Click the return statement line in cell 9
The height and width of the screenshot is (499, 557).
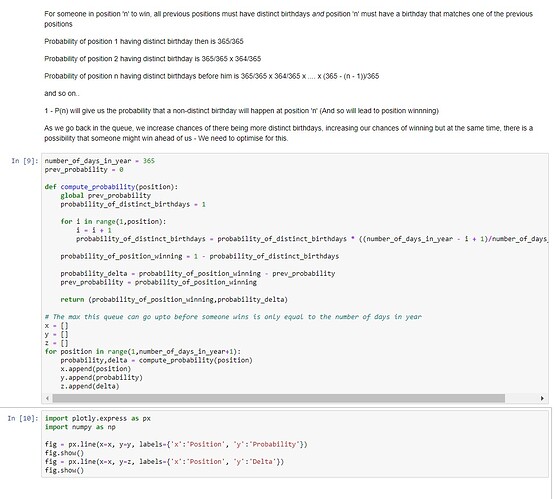coord(174,299)
